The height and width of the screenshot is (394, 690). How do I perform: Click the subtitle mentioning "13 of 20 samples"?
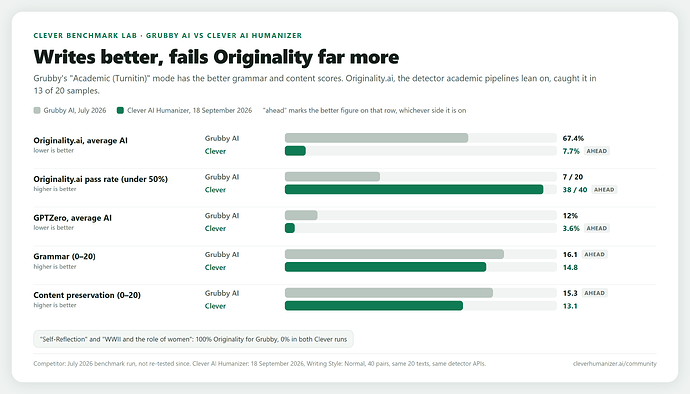pos(315,85)
